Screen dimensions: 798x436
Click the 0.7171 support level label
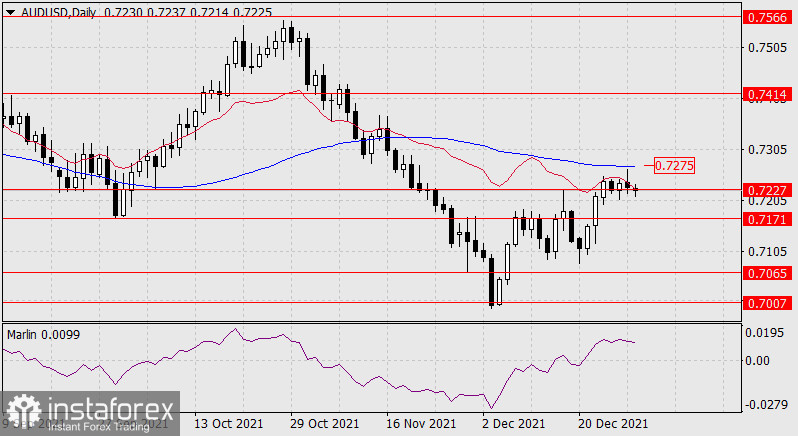tap(767, 218)
